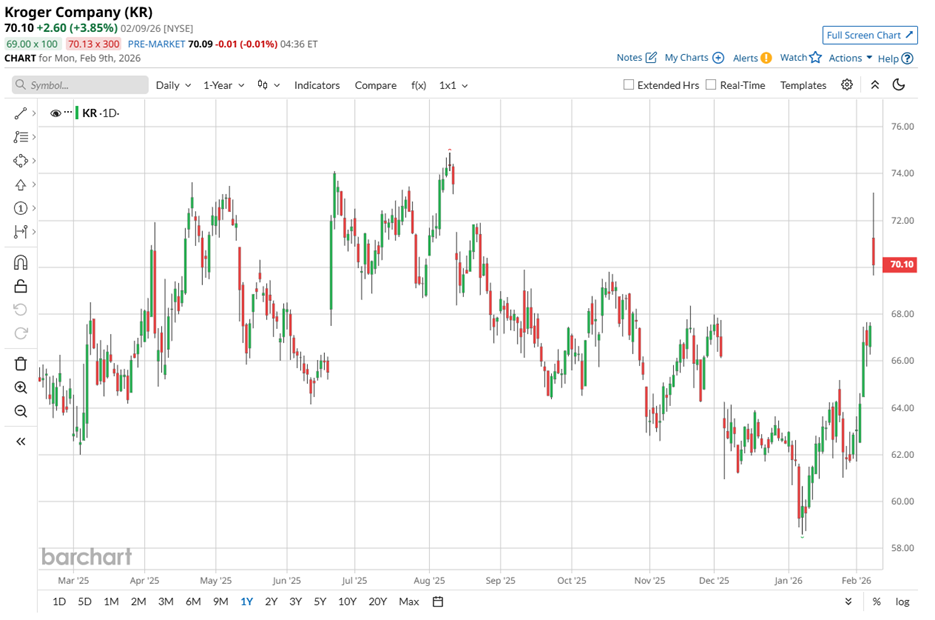
Task: Open the My Charts link
Action: point(694,58)
